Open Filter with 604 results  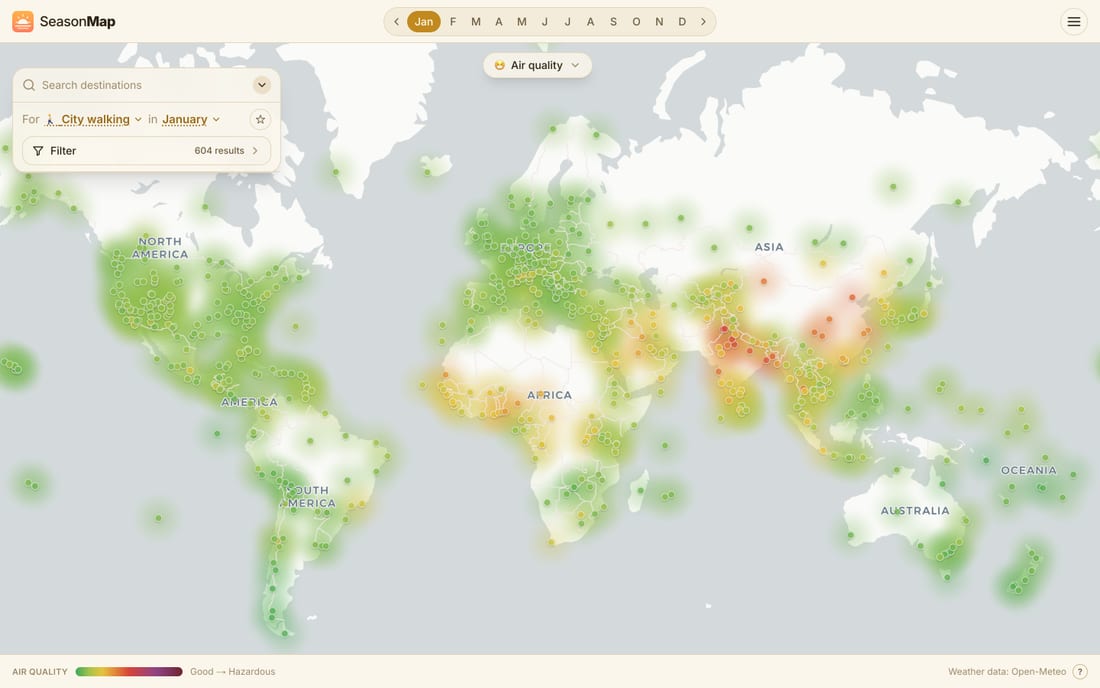(x=146, y=151)
